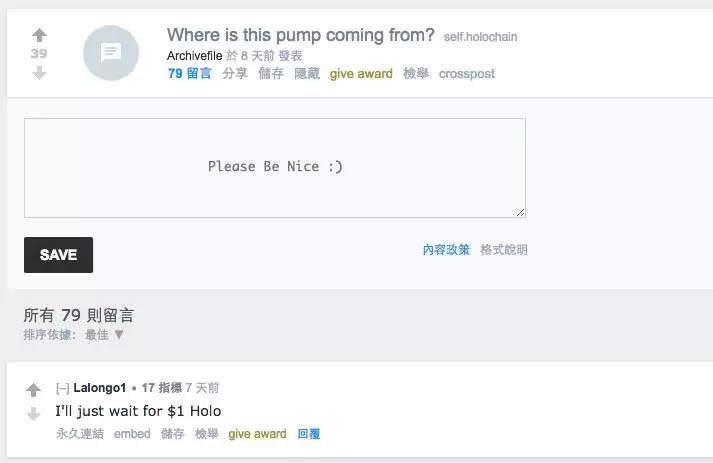Reply to Lalongo1's comment

(x=309, y=434)
